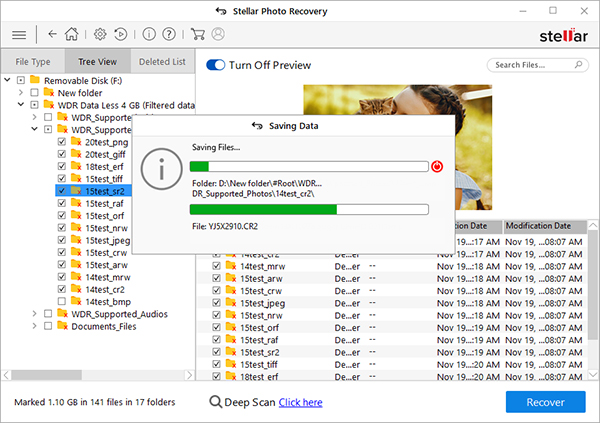Click the 14test_bmp folder icon in tree
This screenshot has height=423, width=600.
tap(76, 301)
